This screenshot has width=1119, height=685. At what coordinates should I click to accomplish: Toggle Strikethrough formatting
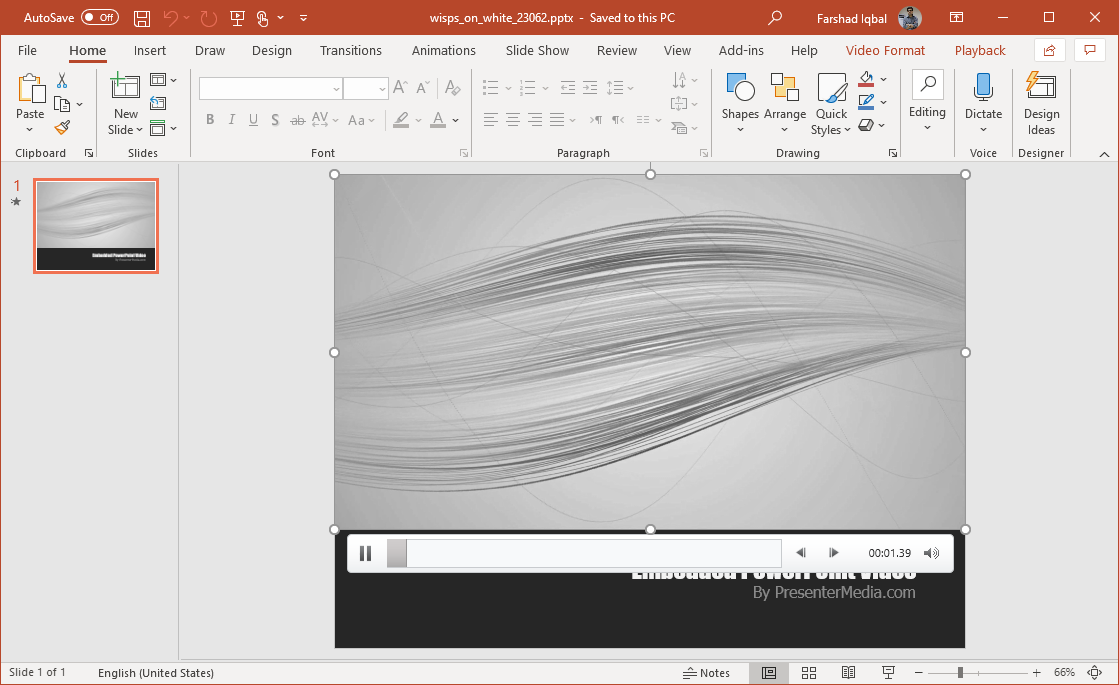point(298,120)
